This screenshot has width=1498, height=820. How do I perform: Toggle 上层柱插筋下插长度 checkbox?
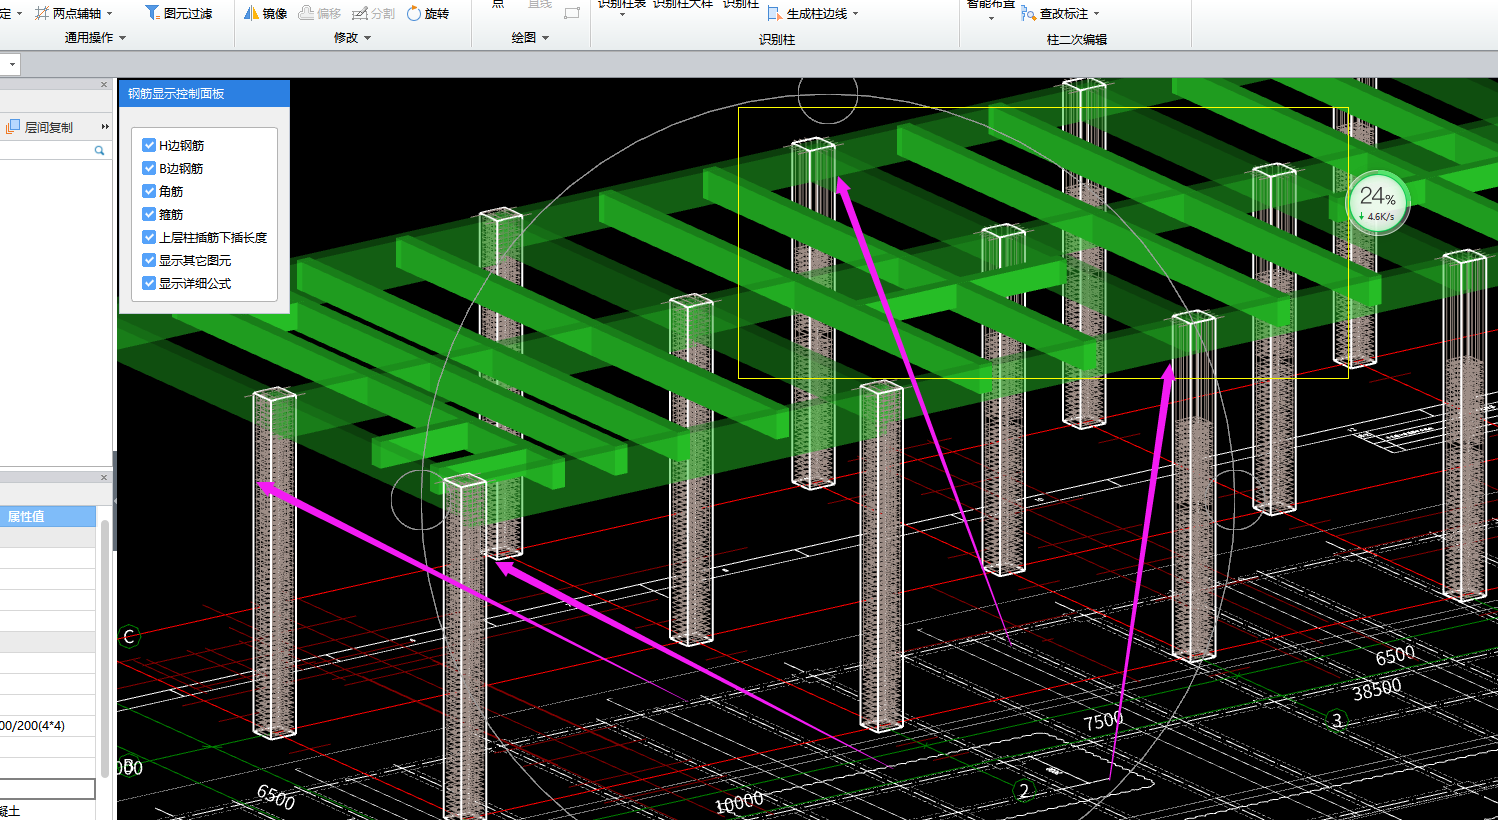[149, 237]
